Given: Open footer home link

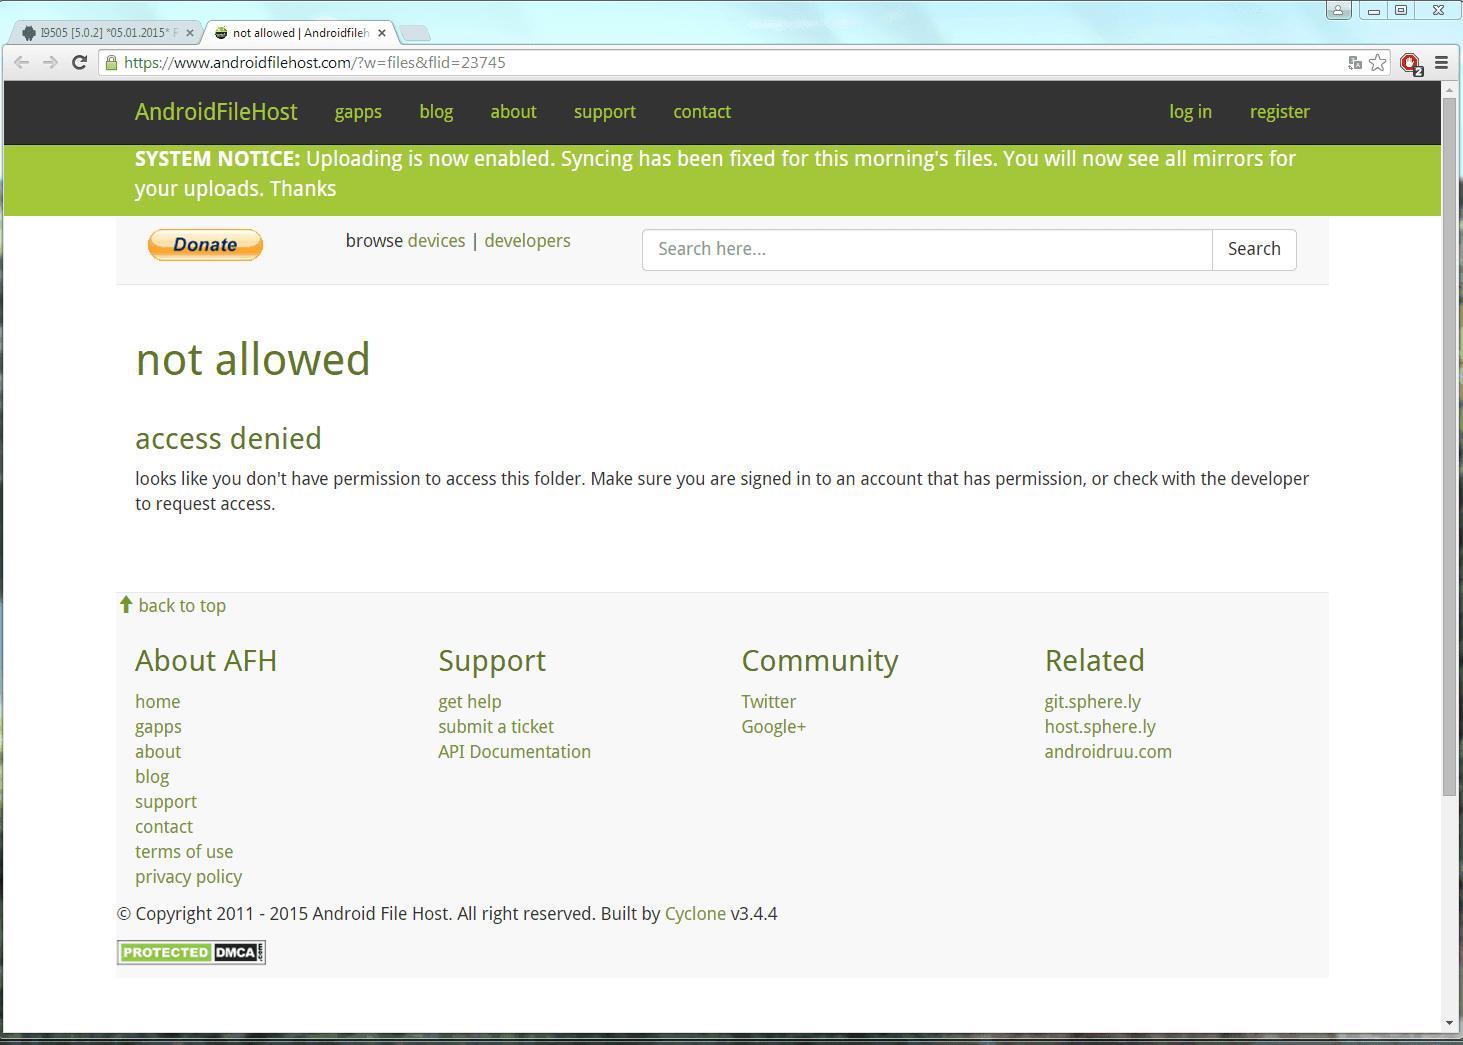Looking at the screenshot, I should coord(158,702).
